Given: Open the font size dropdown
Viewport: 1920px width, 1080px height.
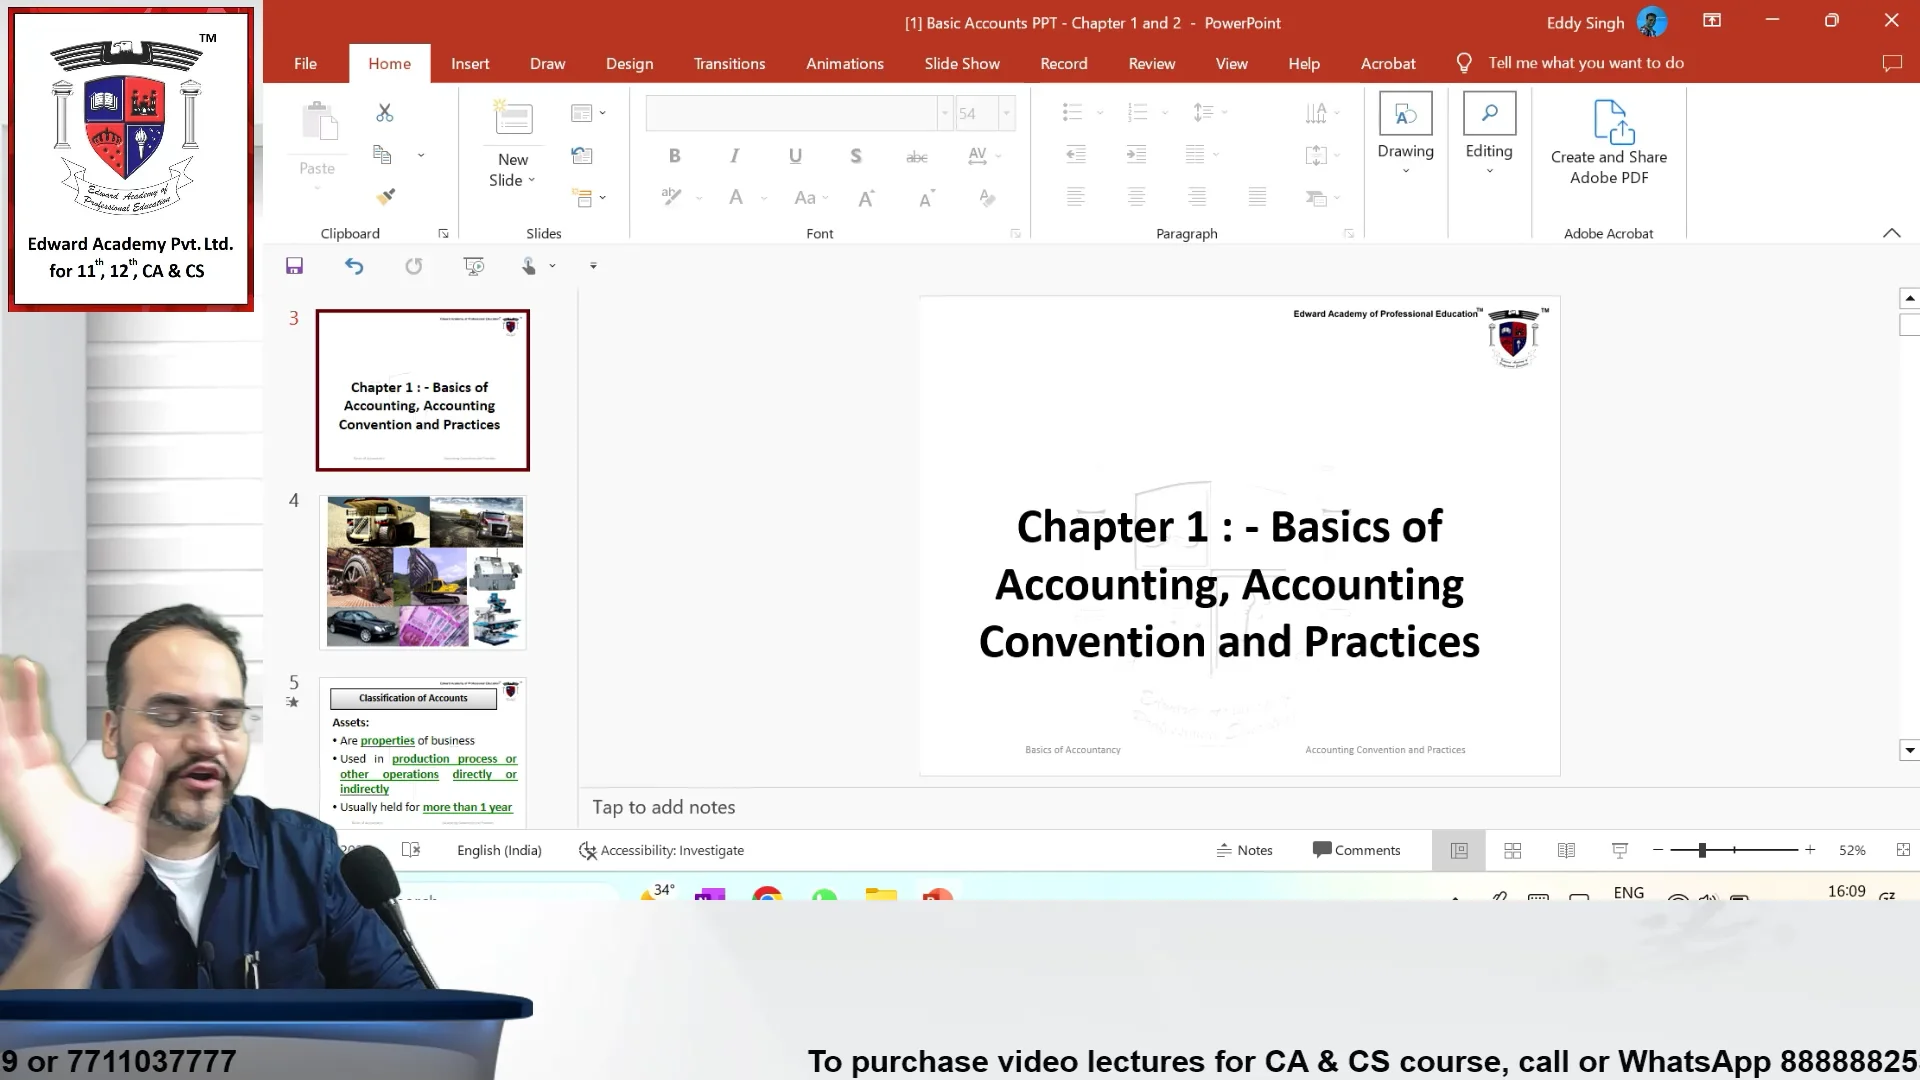Looking at the screenshot, I should click(1007, 113).
